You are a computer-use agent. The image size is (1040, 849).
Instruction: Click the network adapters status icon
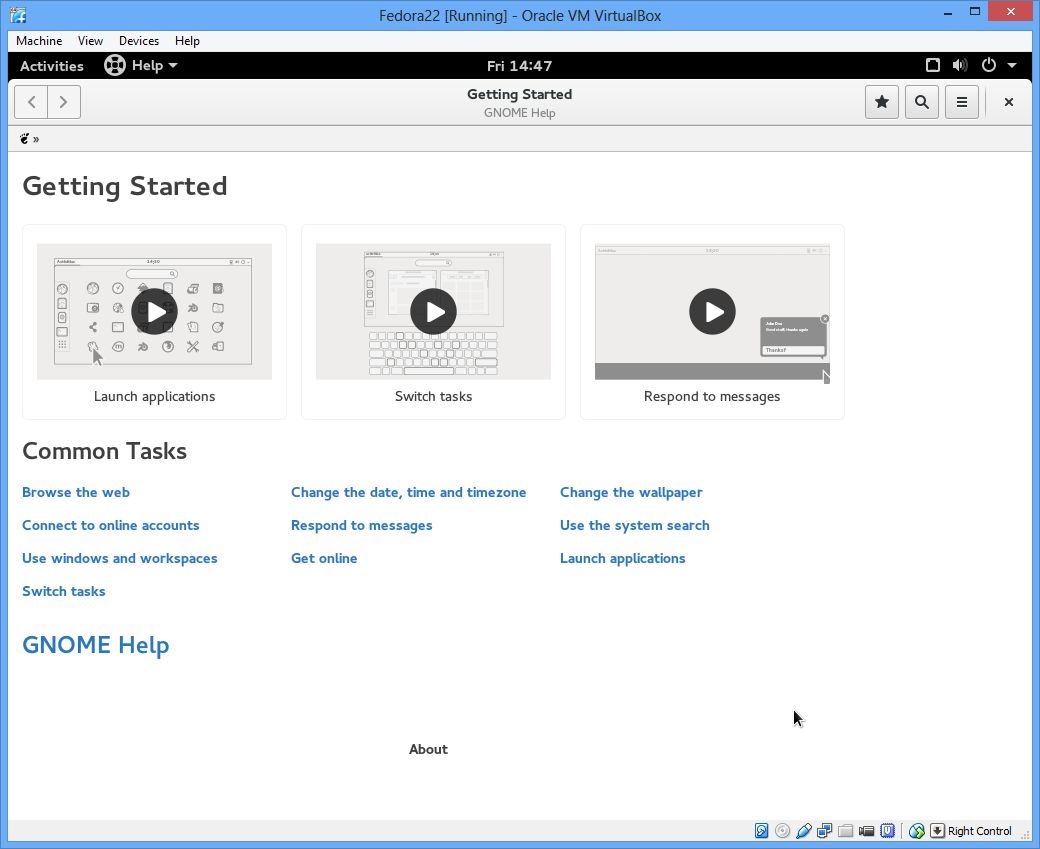[824, 830]
